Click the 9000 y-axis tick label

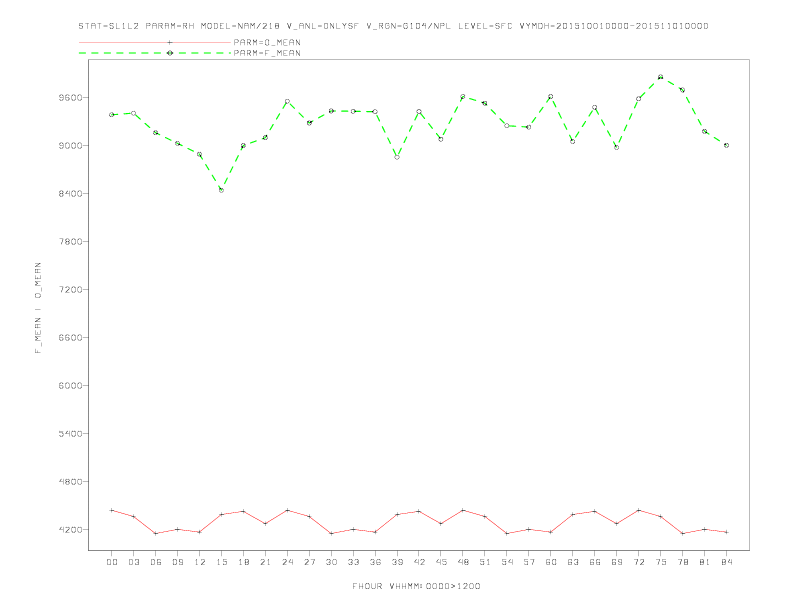70,145
